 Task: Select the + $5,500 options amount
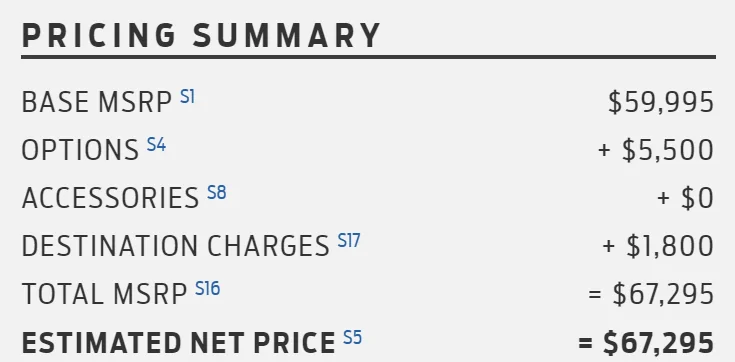click(x=656, y=151)
